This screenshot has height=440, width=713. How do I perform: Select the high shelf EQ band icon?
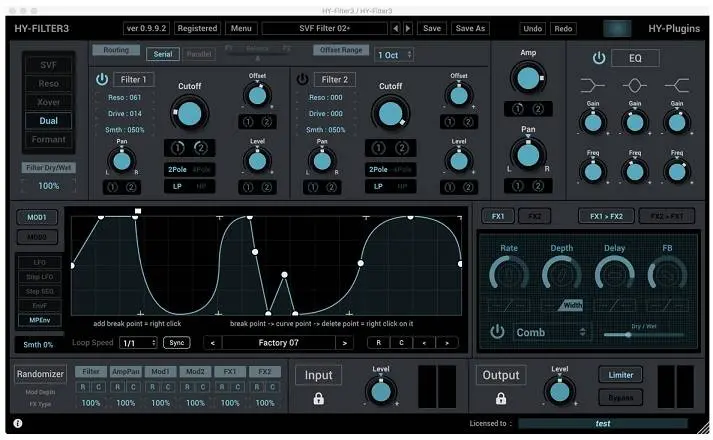(677, 85)
